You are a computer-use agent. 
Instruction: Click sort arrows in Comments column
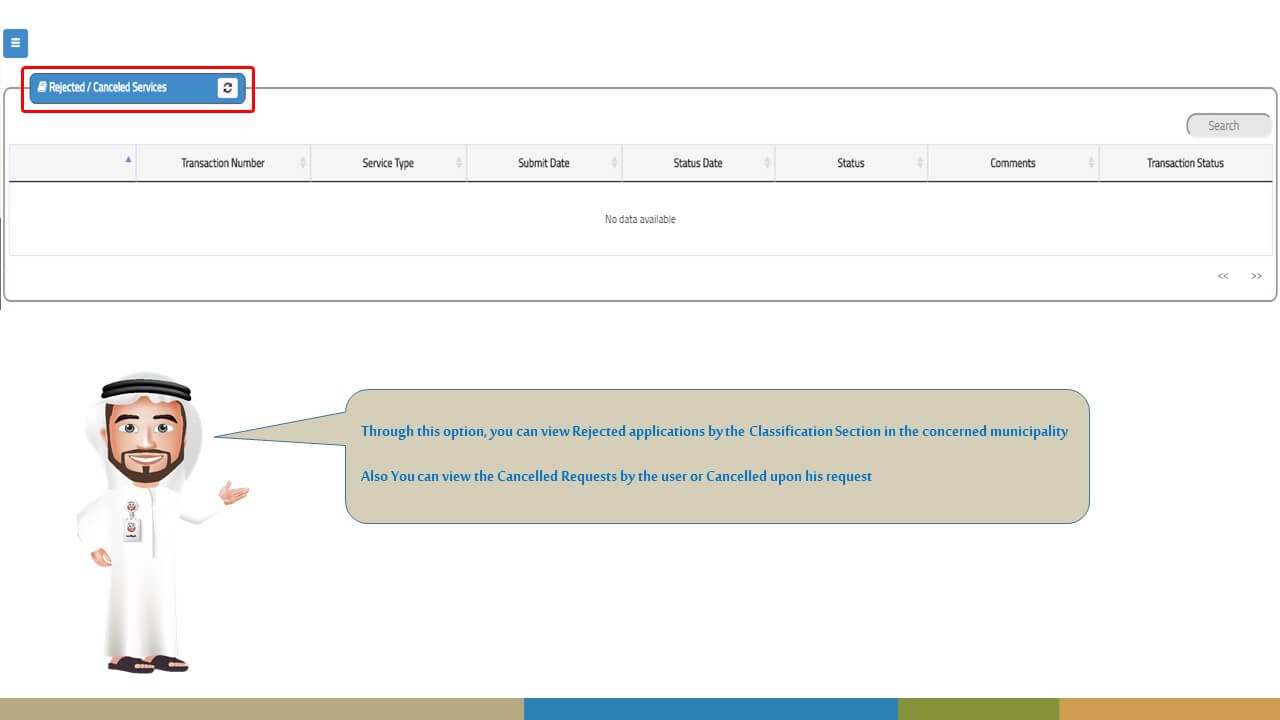click(1091, 163)
